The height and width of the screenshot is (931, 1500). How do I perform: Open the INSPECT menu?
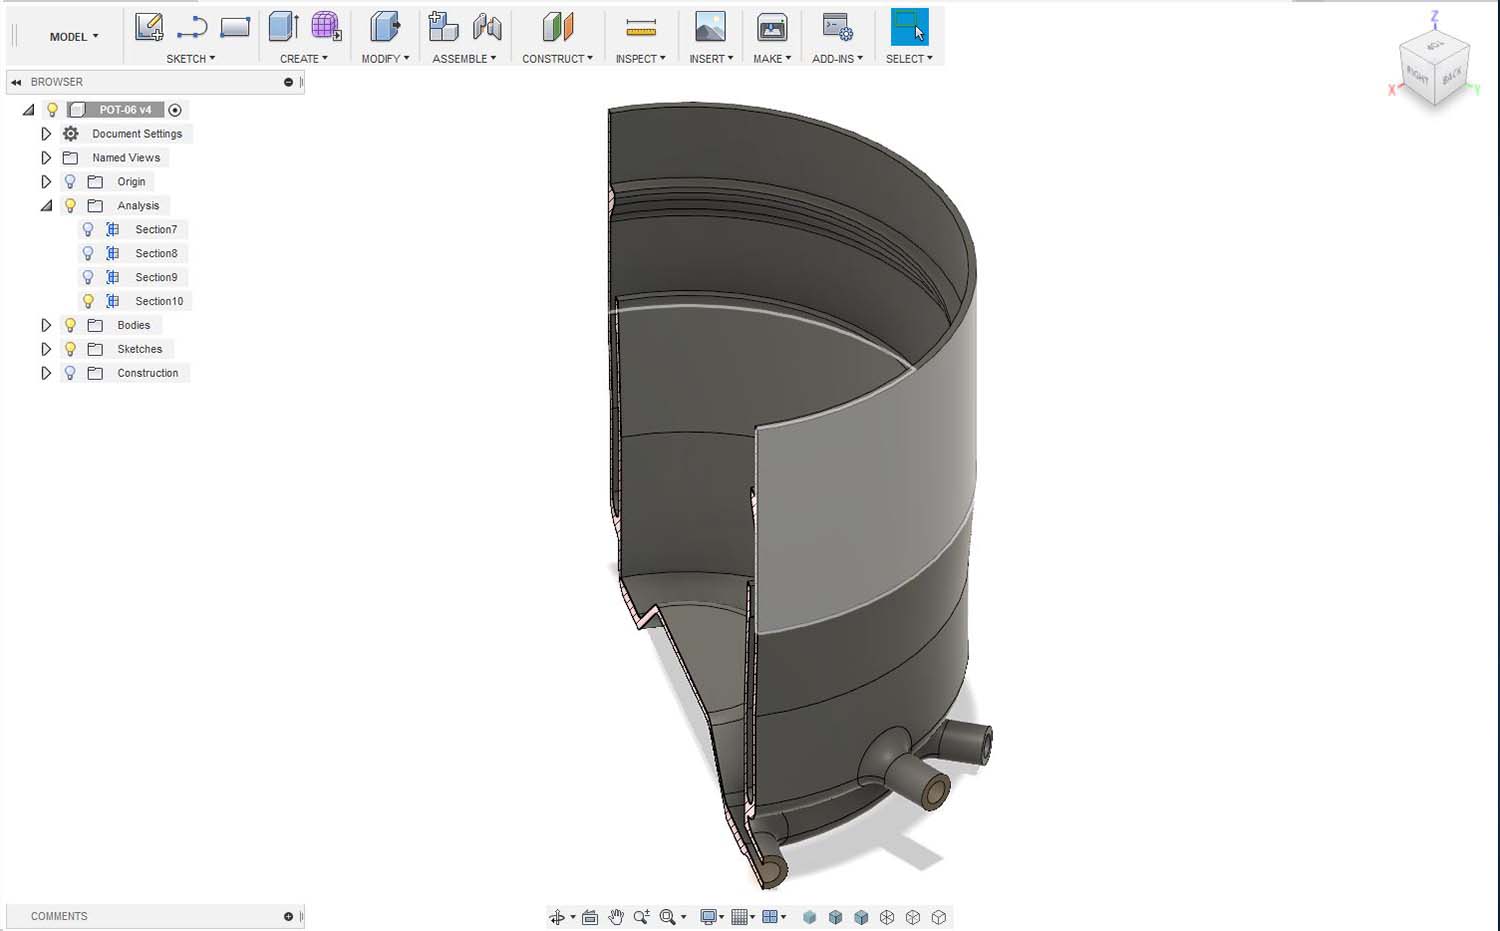coord(640,59)
